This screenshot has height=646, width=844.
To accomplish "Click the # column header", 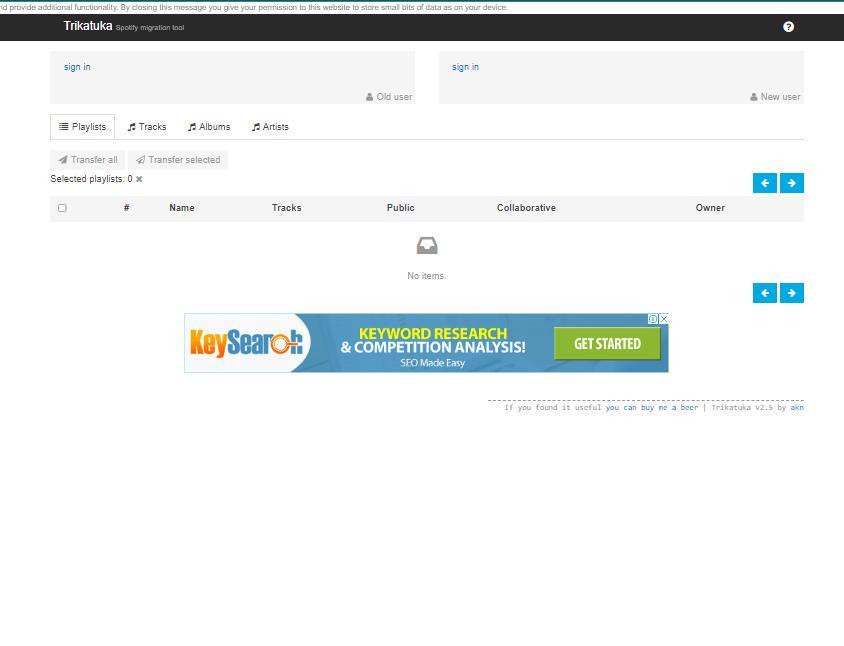I will 126,208.
